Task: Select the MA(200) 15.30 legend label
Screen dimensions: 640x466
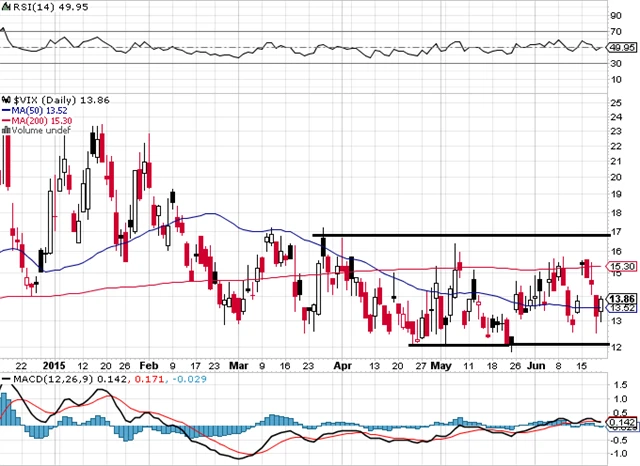Action: 43,120
